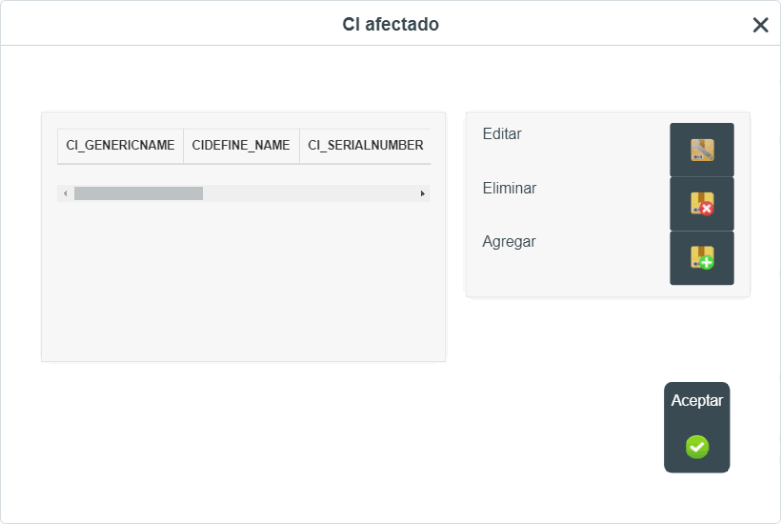Viewport: 781px width, 524px height.
Task: Click the table's left scroll arrow
Action: click(65, 193)
